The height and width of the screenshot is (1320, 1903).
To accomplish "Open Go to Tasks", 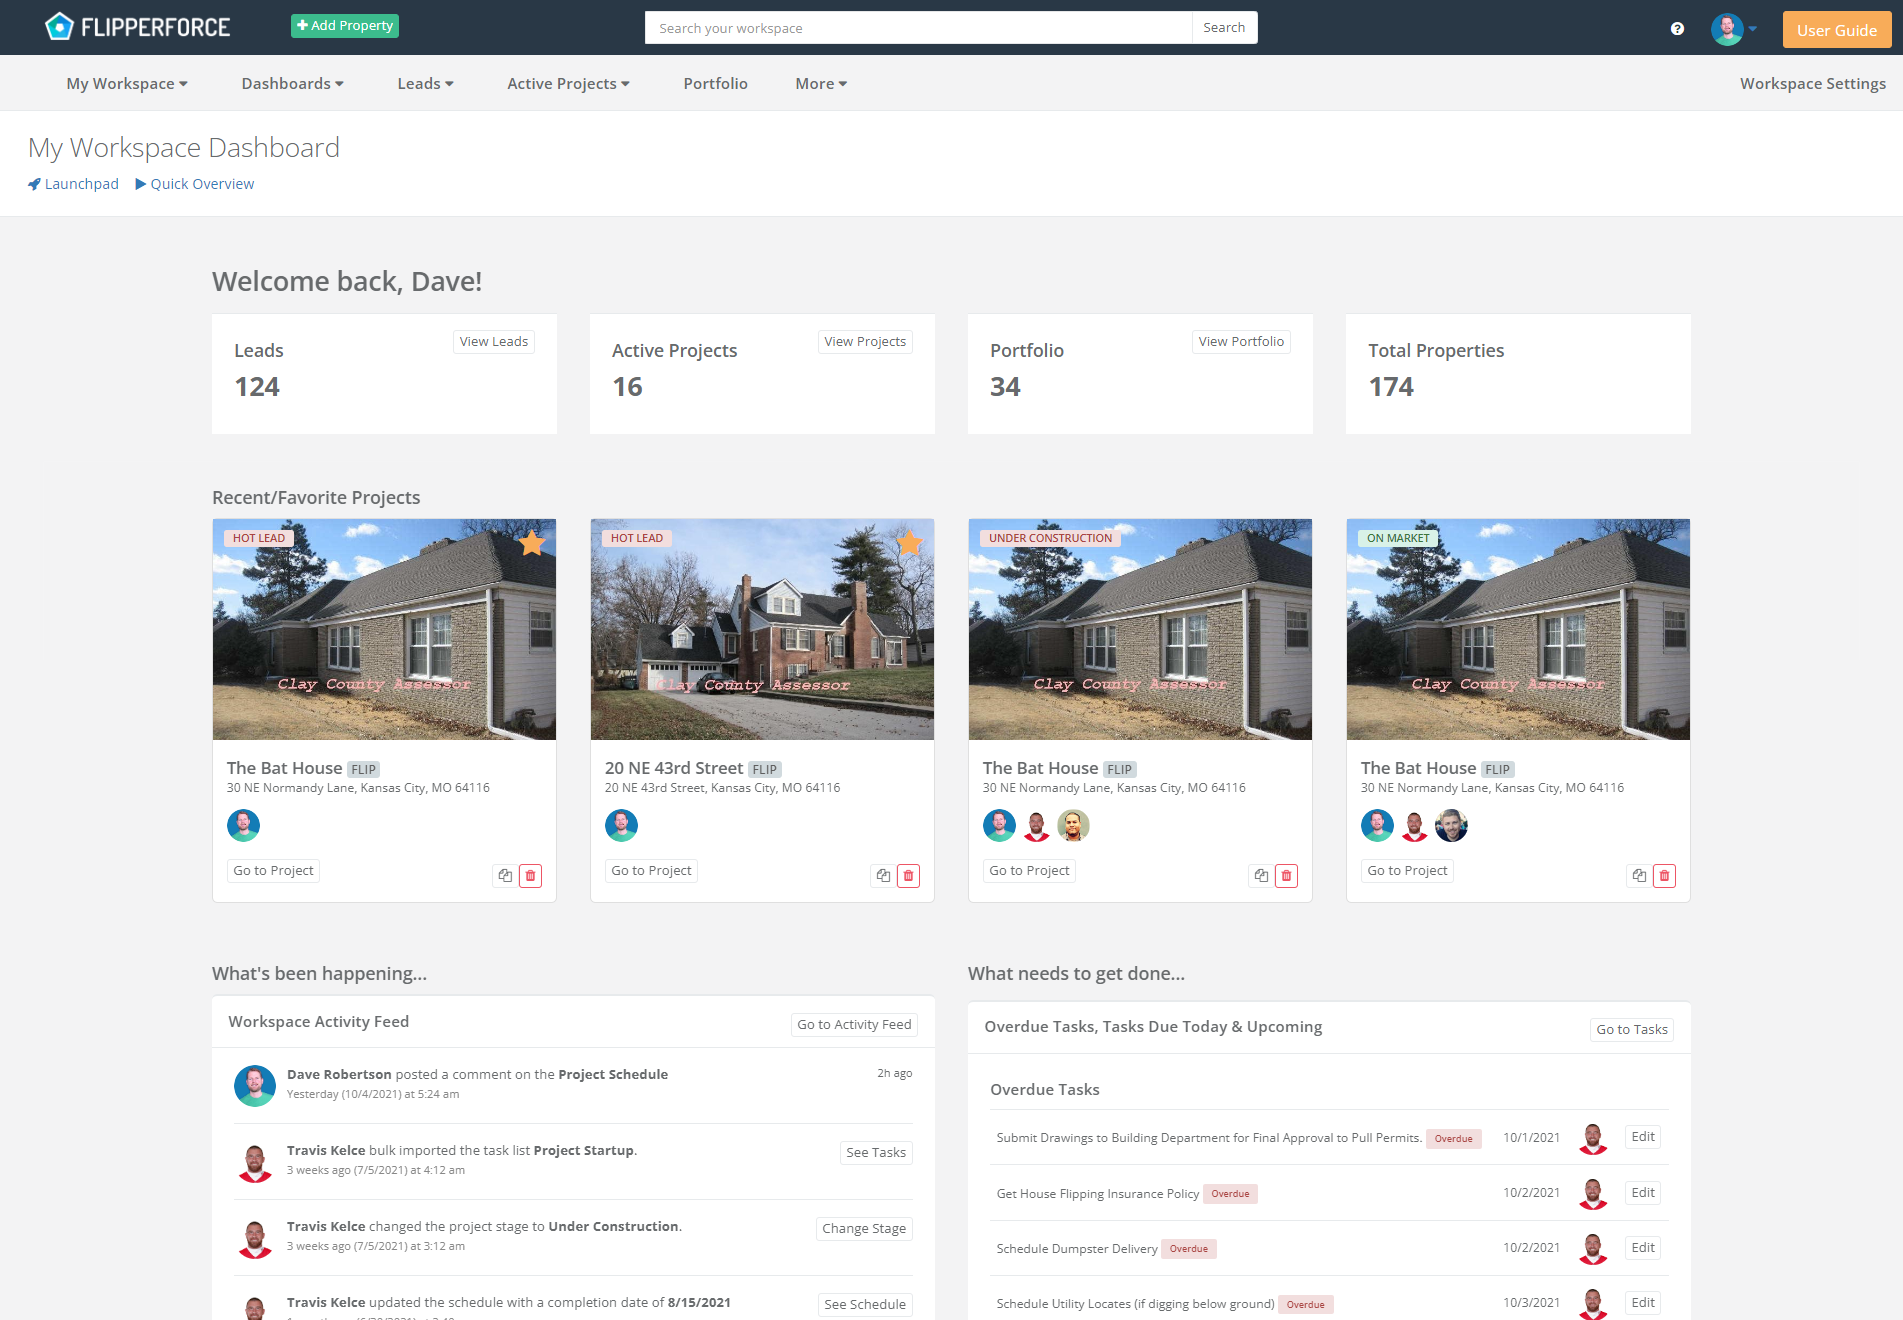I will pyautogui.click(x=1631, y=1029).
